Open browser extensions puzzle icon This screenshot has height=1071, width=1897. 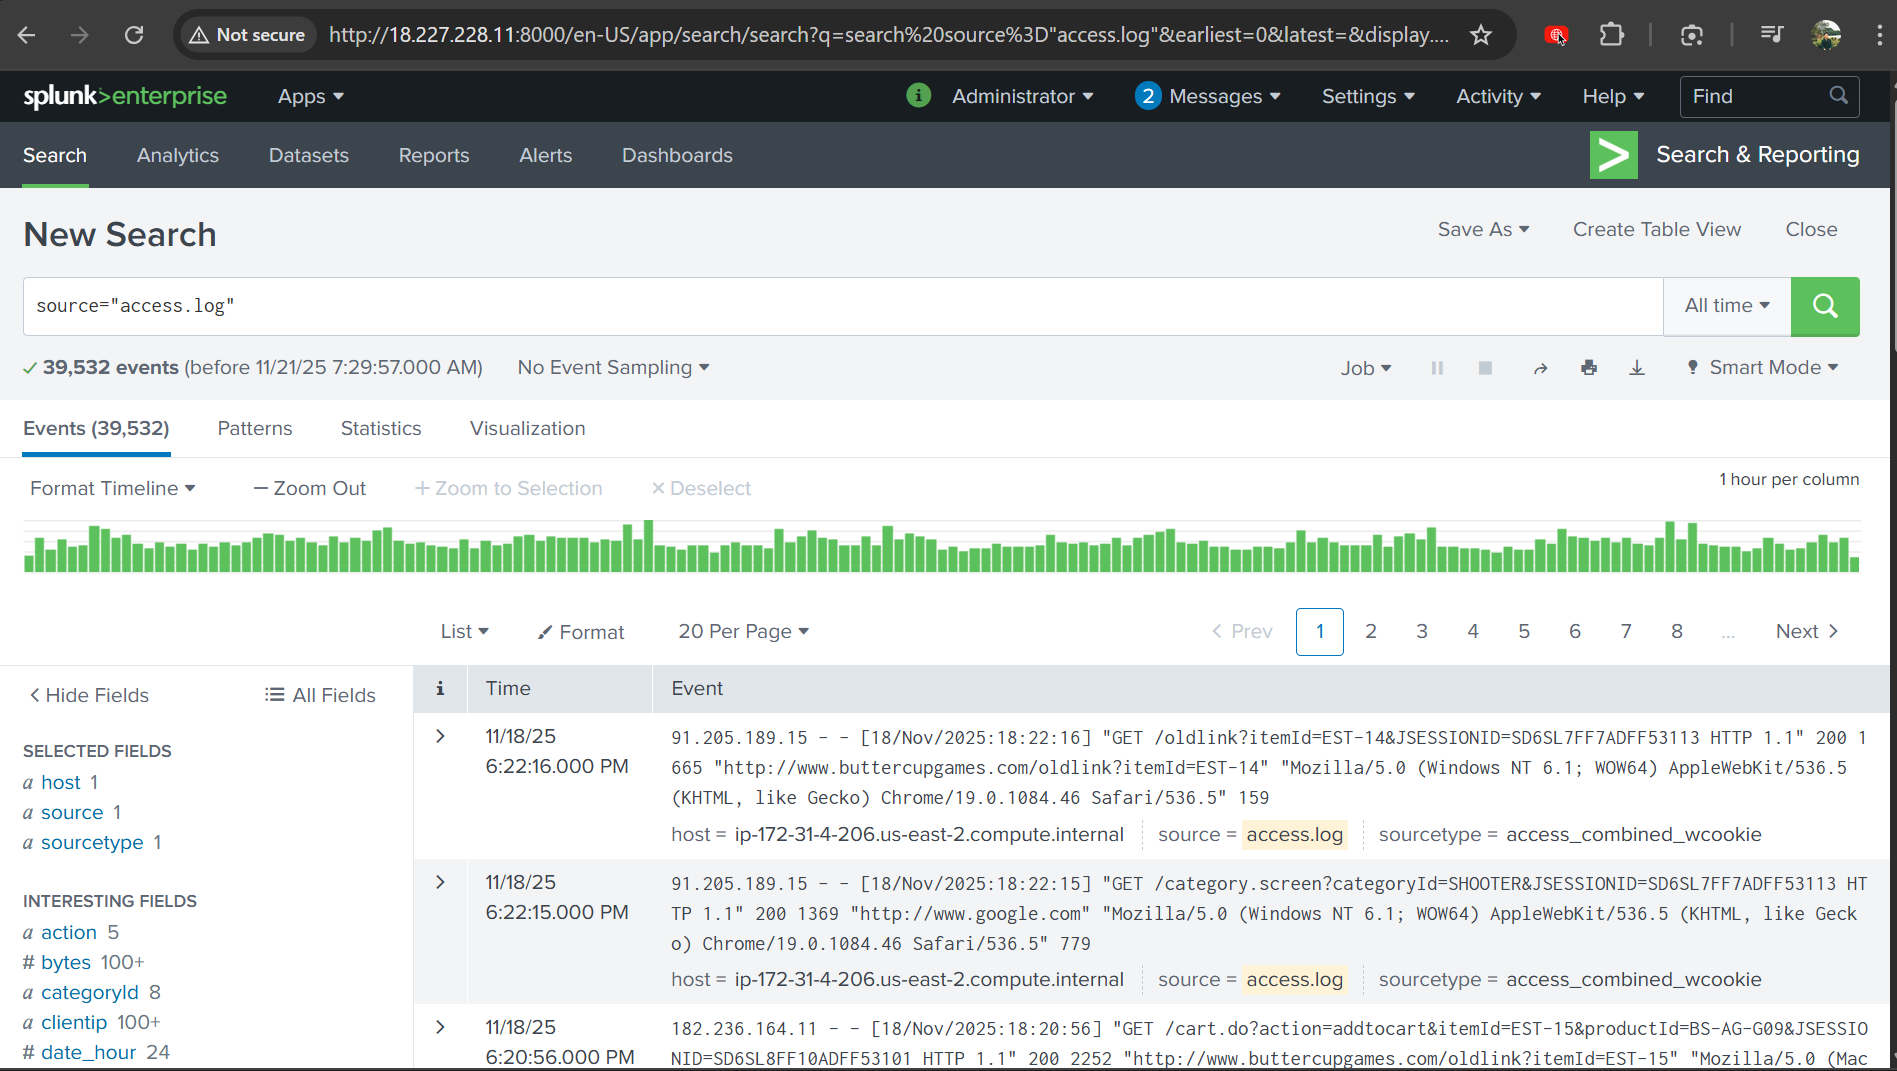[1611, 35]
